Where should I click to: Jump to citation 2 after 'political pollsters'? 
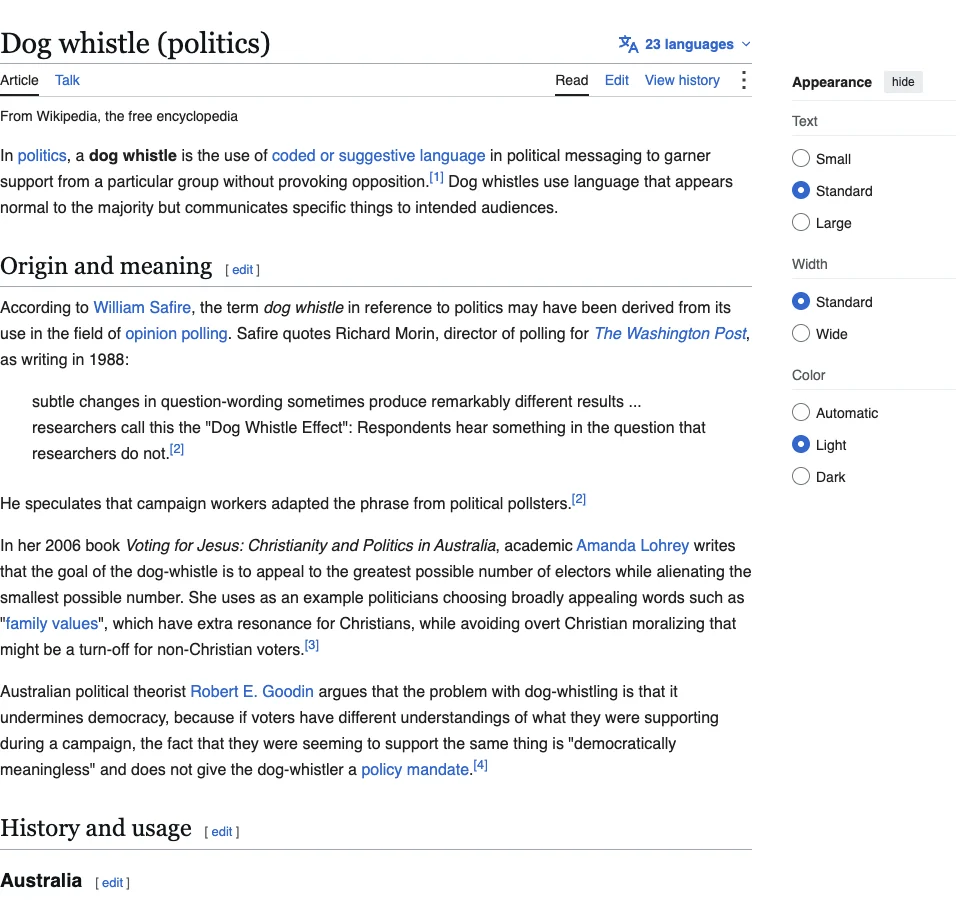pyautogui.click(x=578, y=500)
